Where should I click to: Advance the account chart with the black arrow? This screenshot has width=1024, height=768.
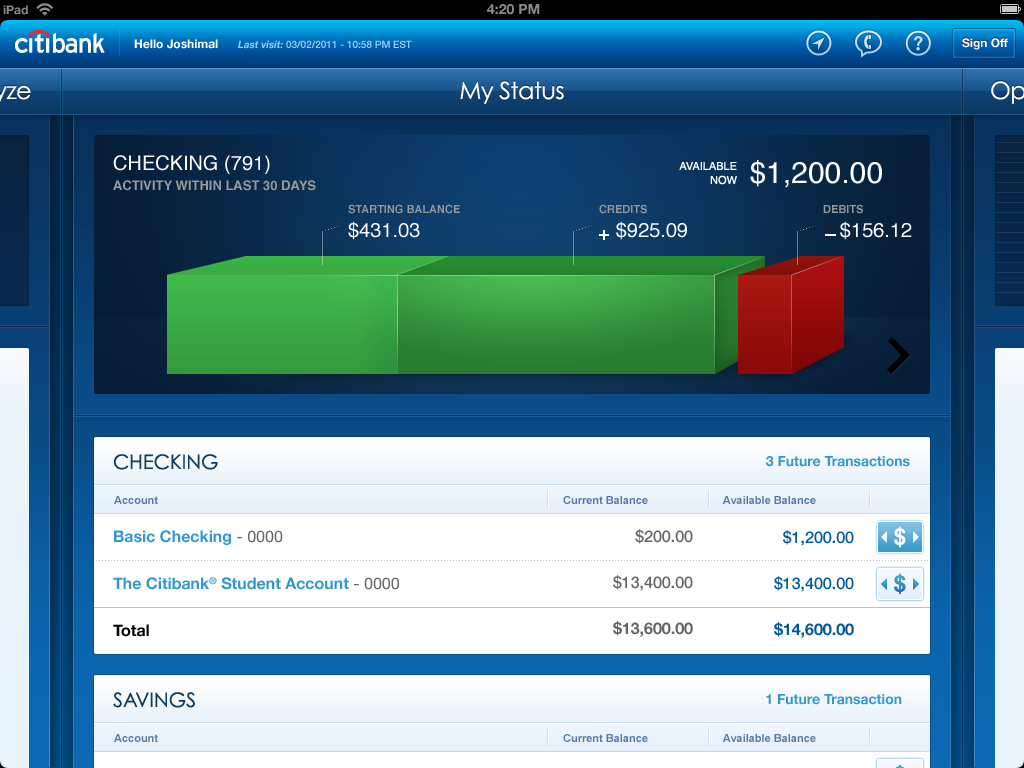[x=897, y=355]
